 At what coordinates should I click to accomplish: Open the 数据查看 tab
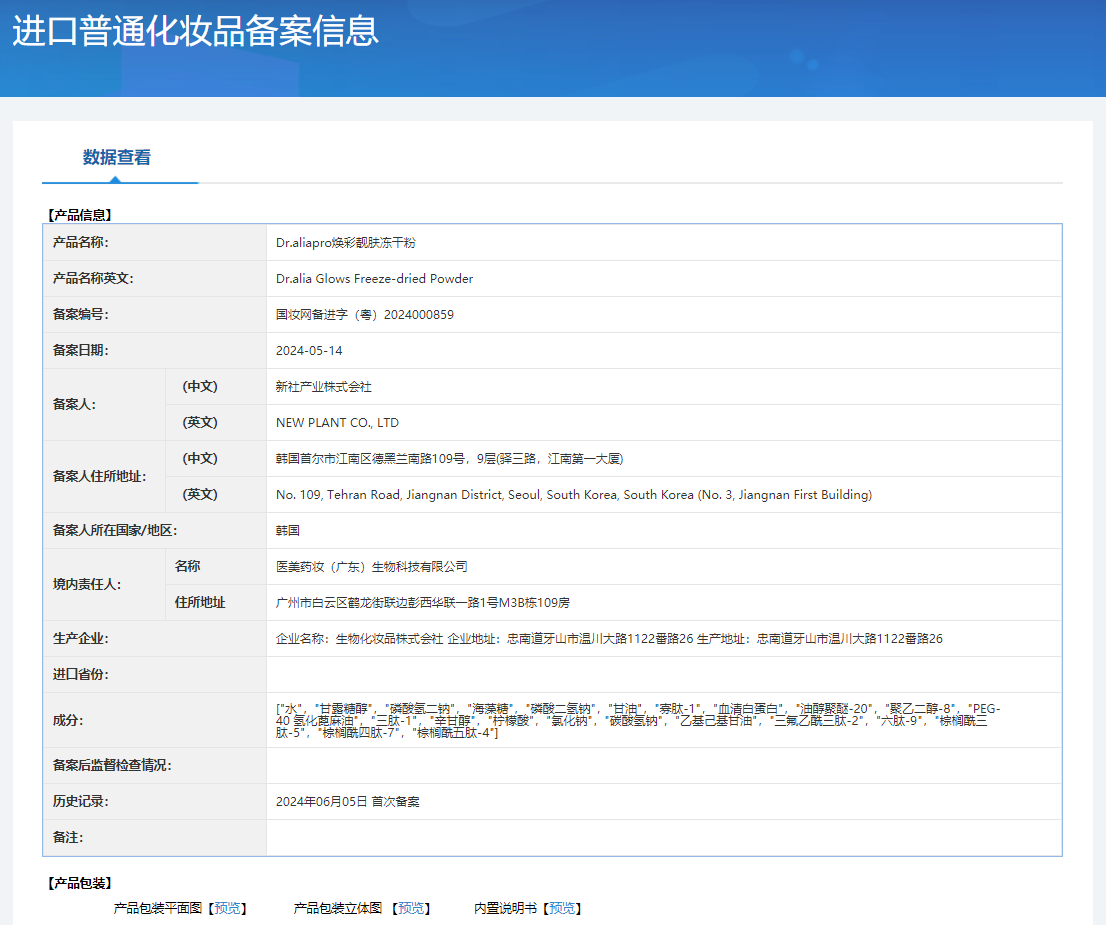[x=117, y=157]
